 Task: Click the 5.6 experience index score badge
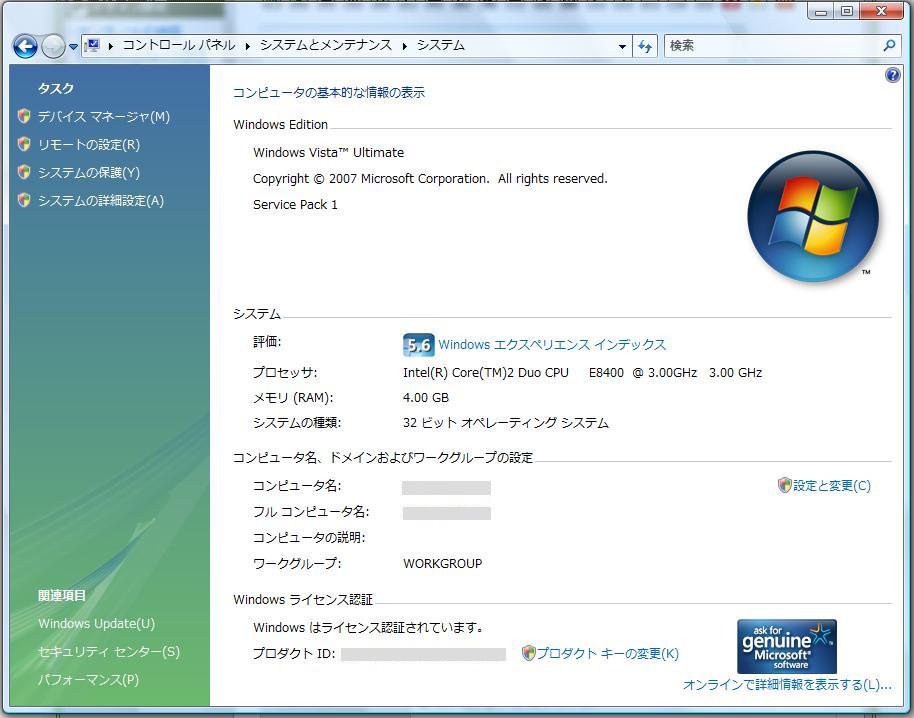[419, 345]
